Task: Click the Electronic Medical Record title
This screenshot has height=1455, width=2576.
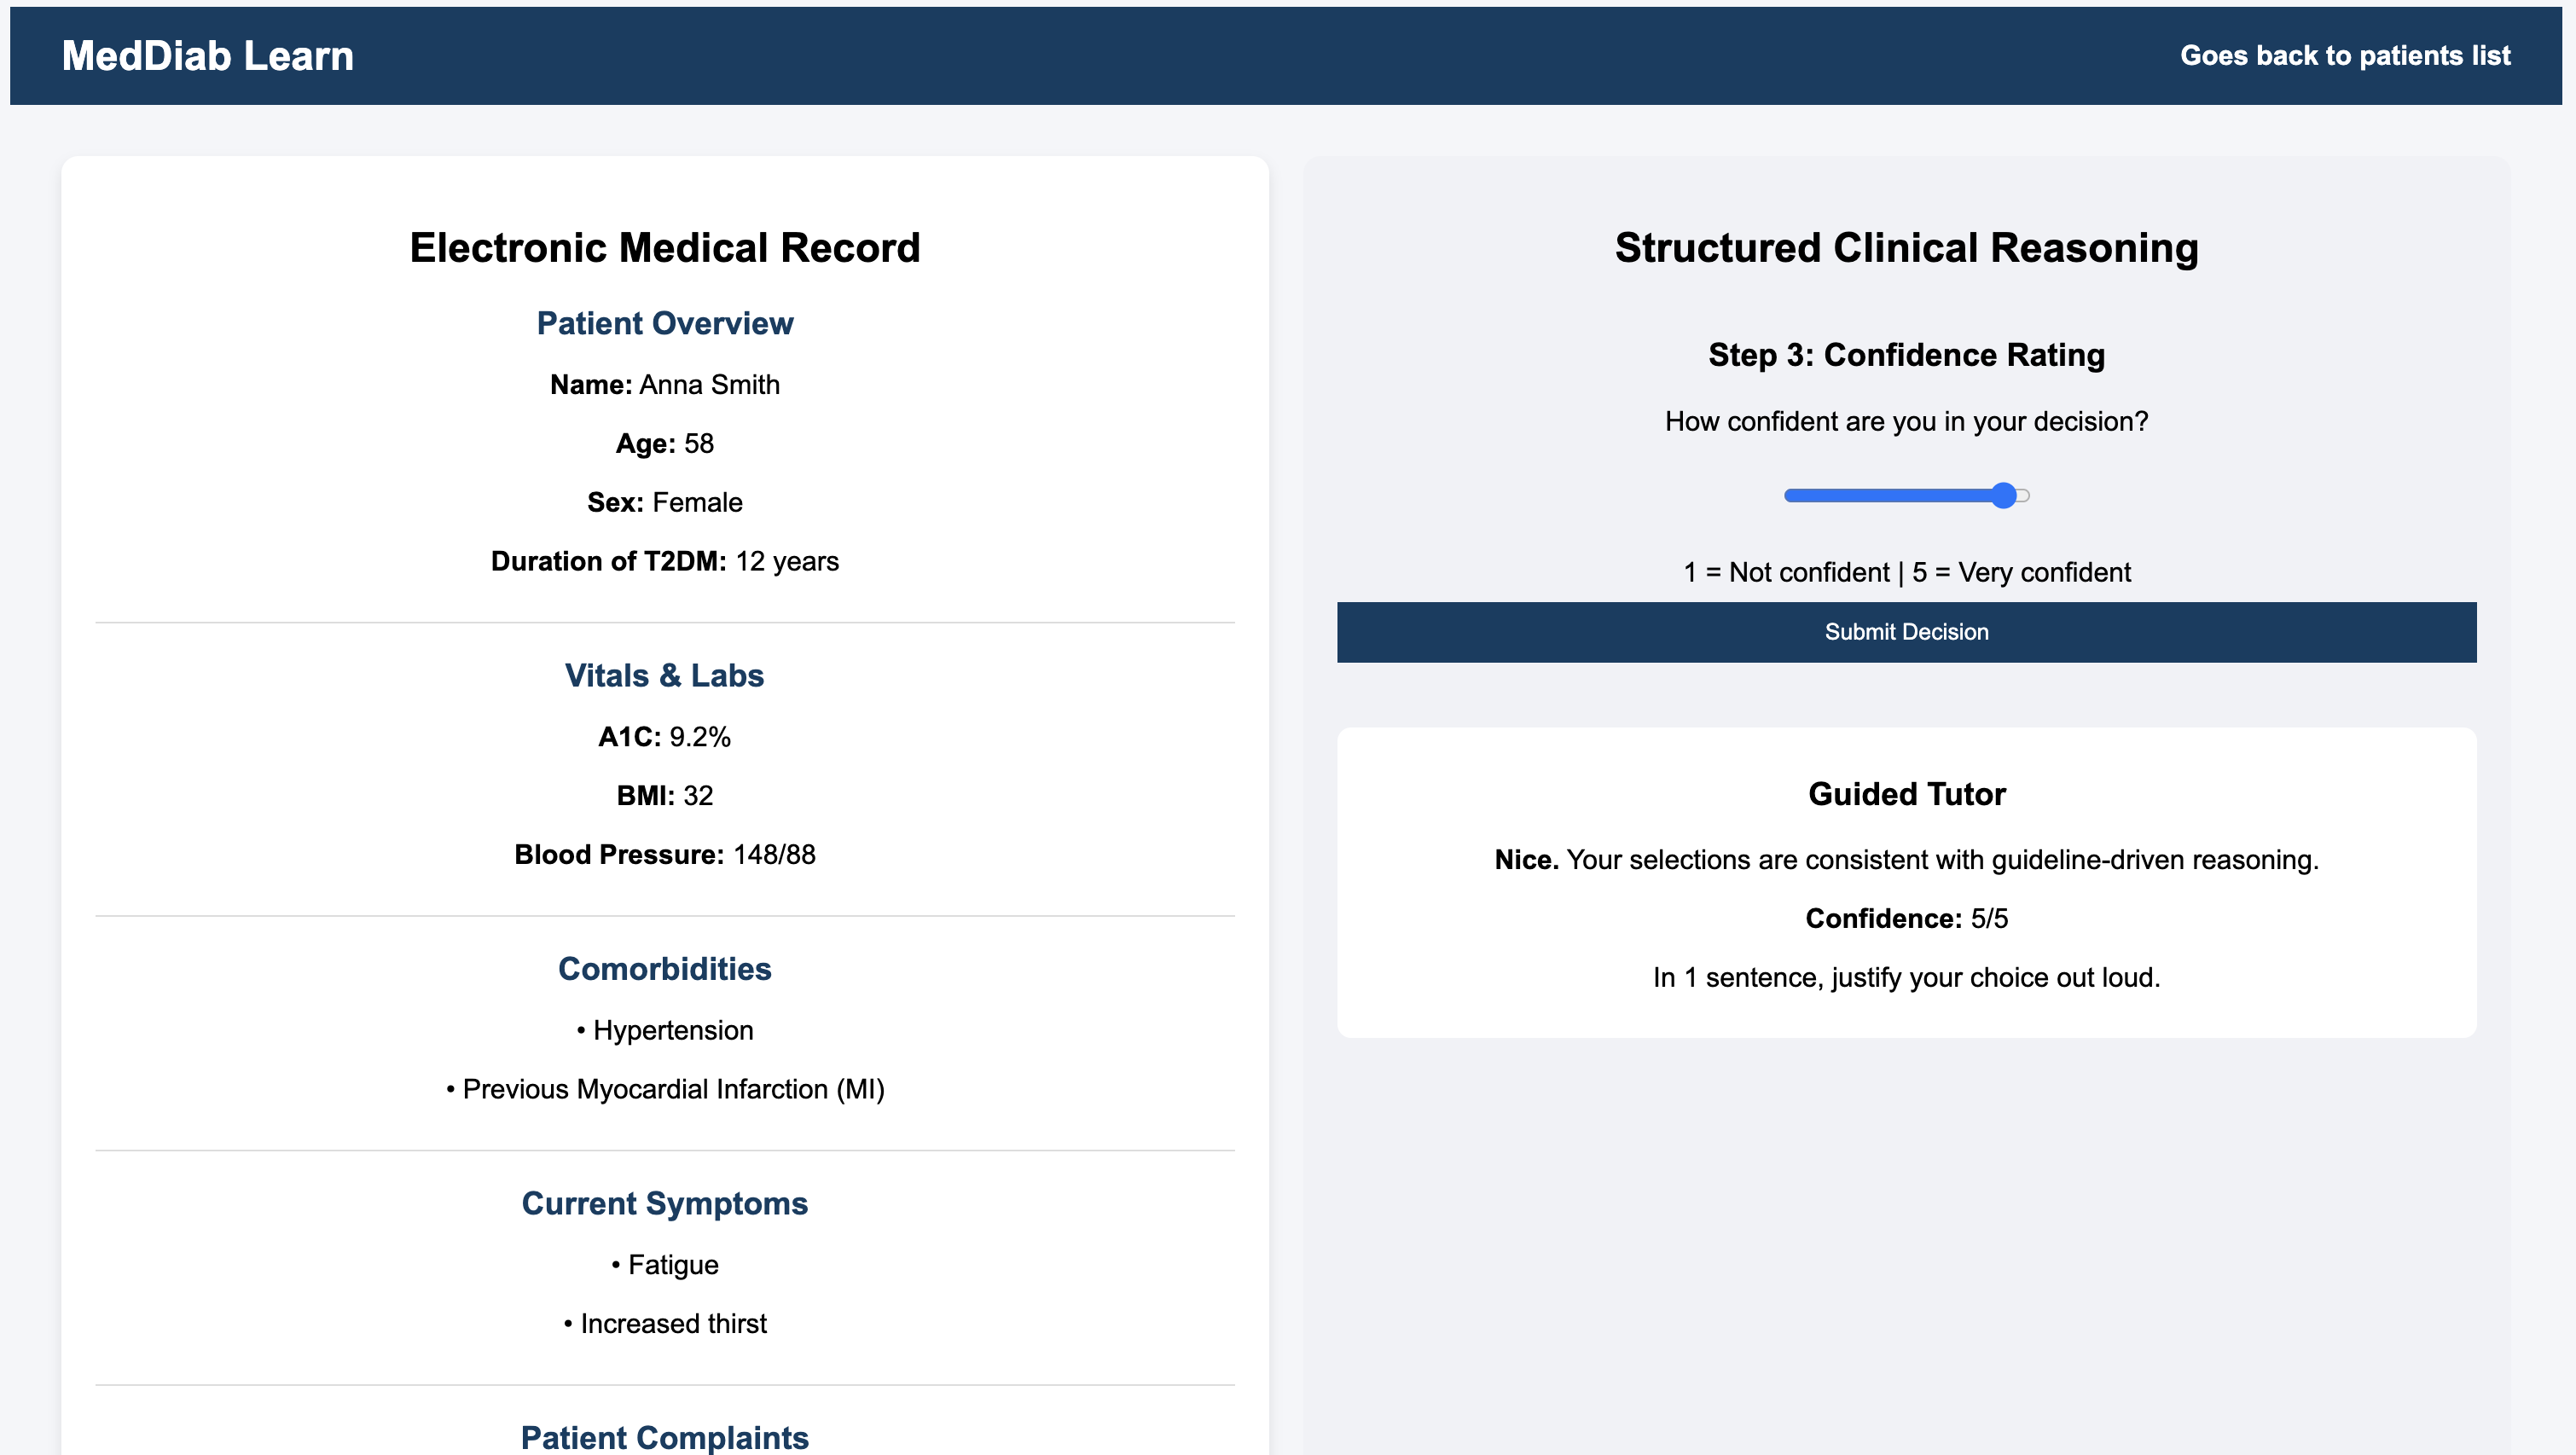Action: (x=664, y=247)
